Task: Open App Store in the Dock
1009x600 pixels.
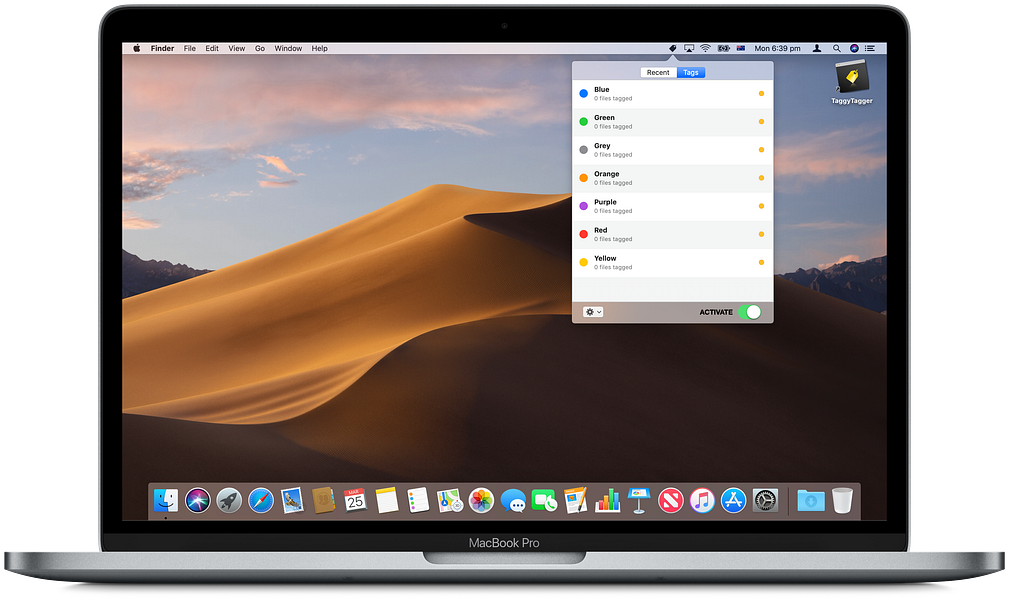Action: pos(734,500)
